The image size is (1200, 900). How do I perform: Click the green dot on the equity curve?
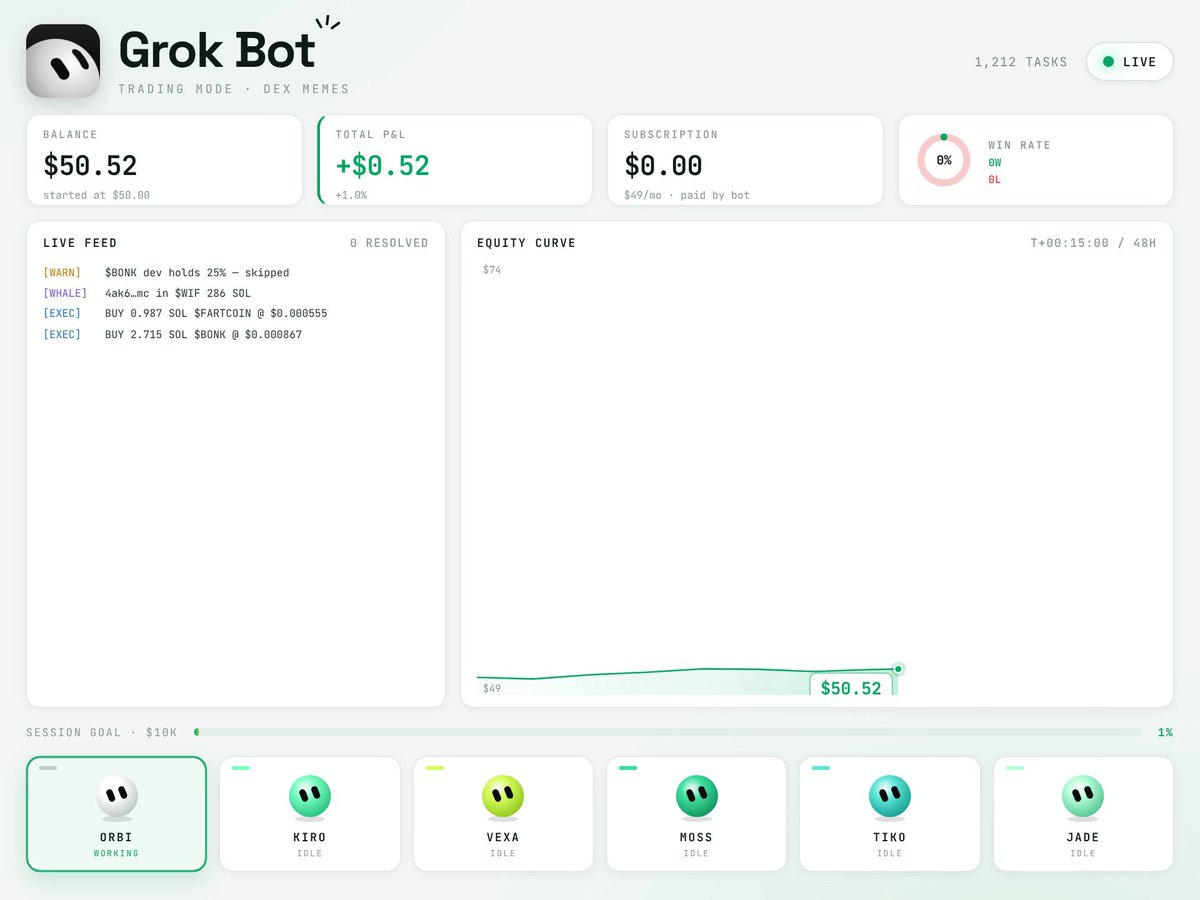click(x=898, y=669)
